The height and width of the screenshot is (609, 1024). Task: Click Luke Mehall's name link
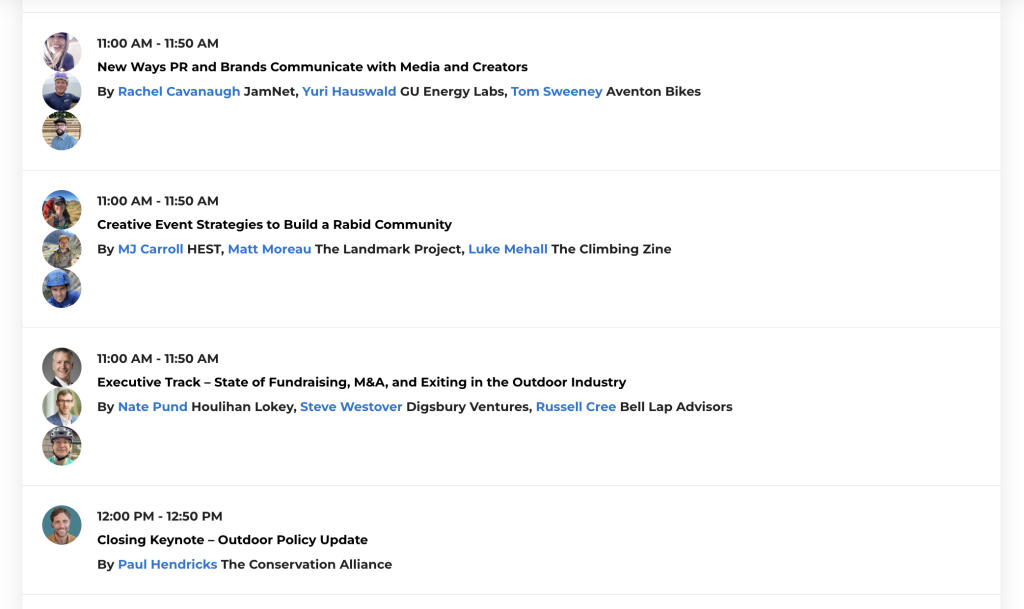[507, 249]
